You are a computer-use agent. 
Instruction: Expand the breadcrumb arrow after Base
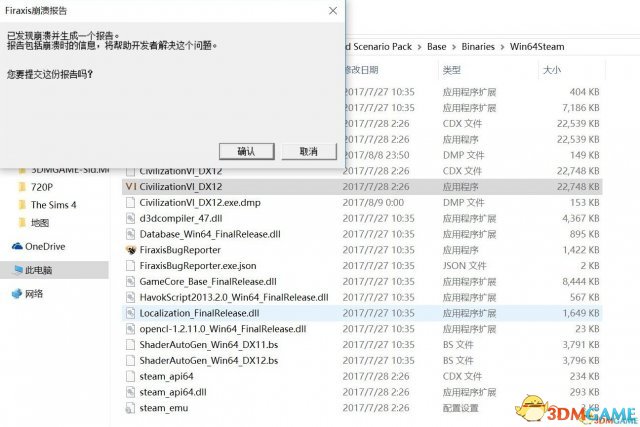tap(453, 47)
